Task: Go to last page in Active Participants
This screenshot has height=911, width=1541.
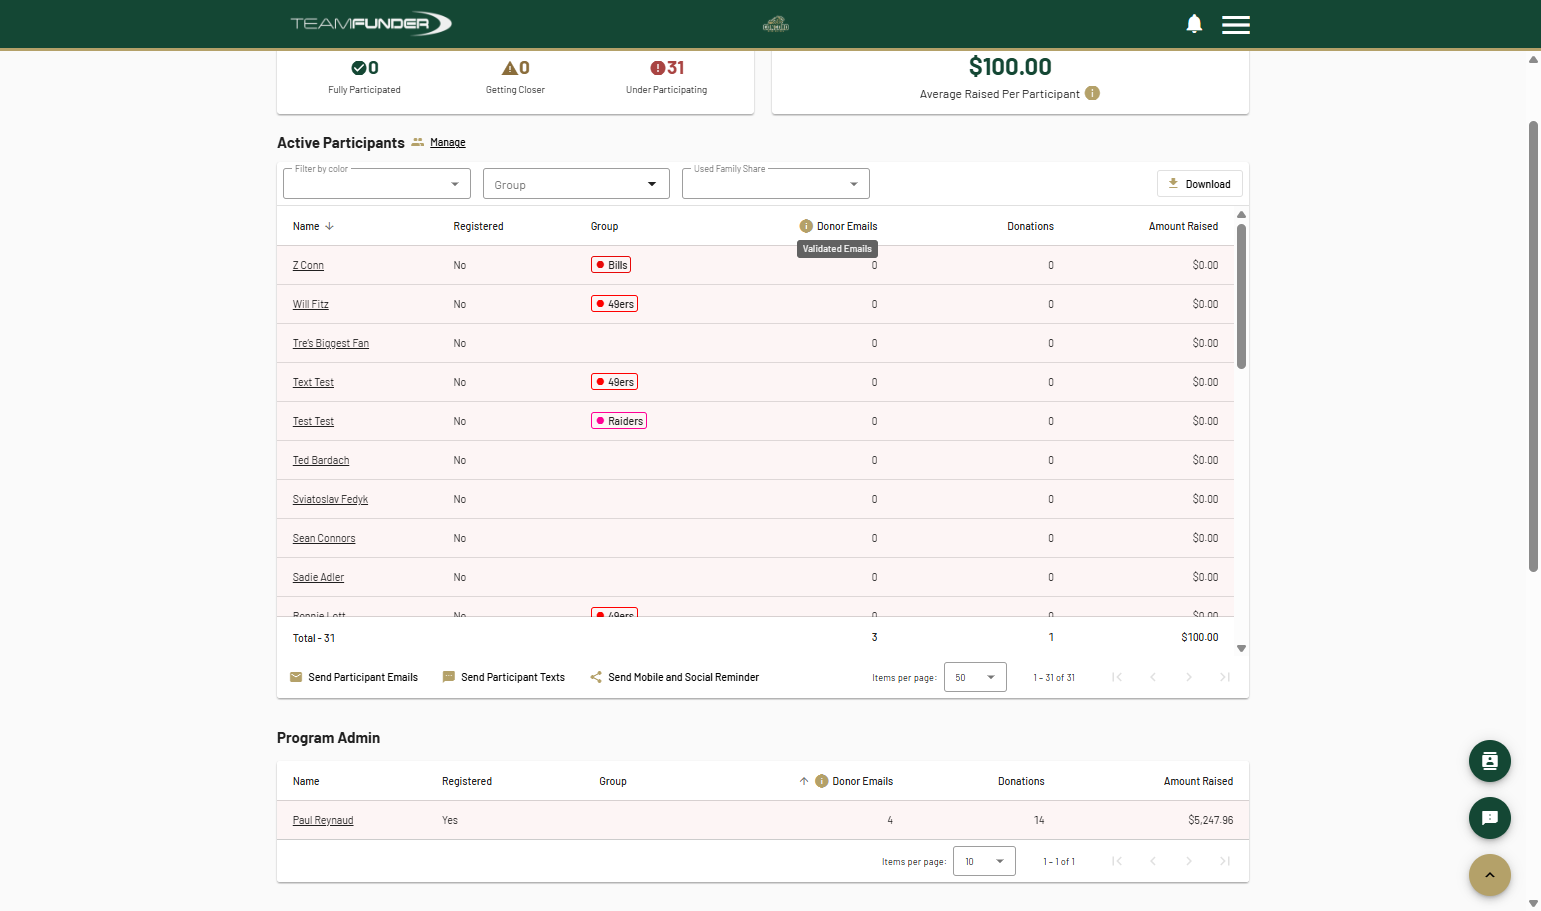Action: (1225, 677)
